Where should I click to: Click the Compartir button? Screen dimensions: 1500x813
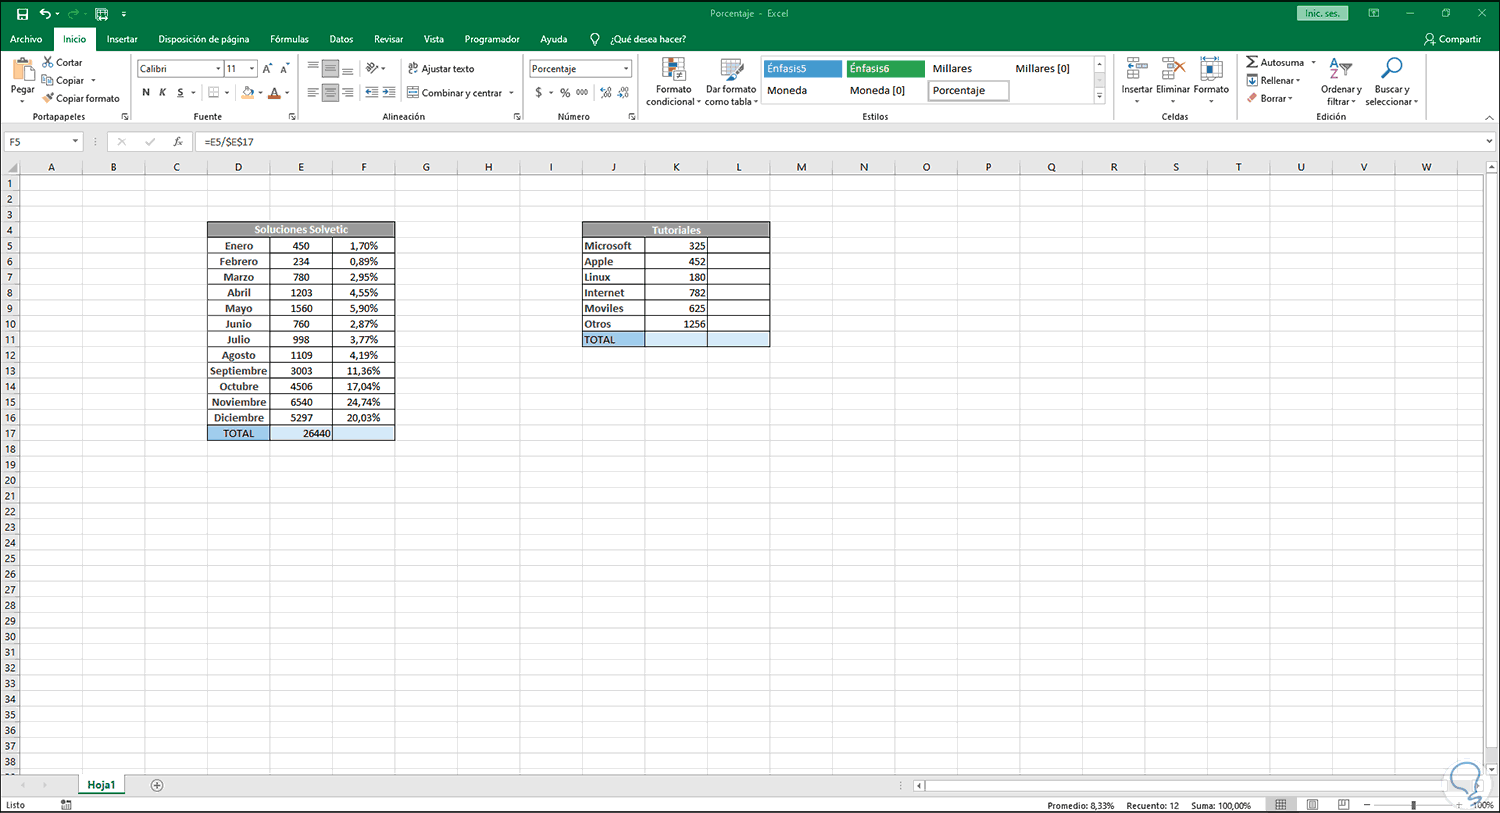pyautogui.click(x=1453, y=39)
